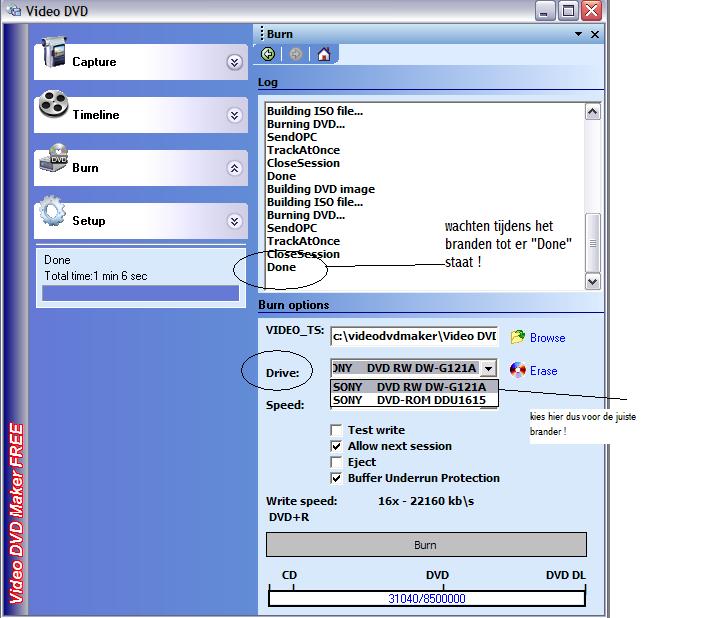
Task: Expand the Capture panel chevron
Action: click(234, 62)
